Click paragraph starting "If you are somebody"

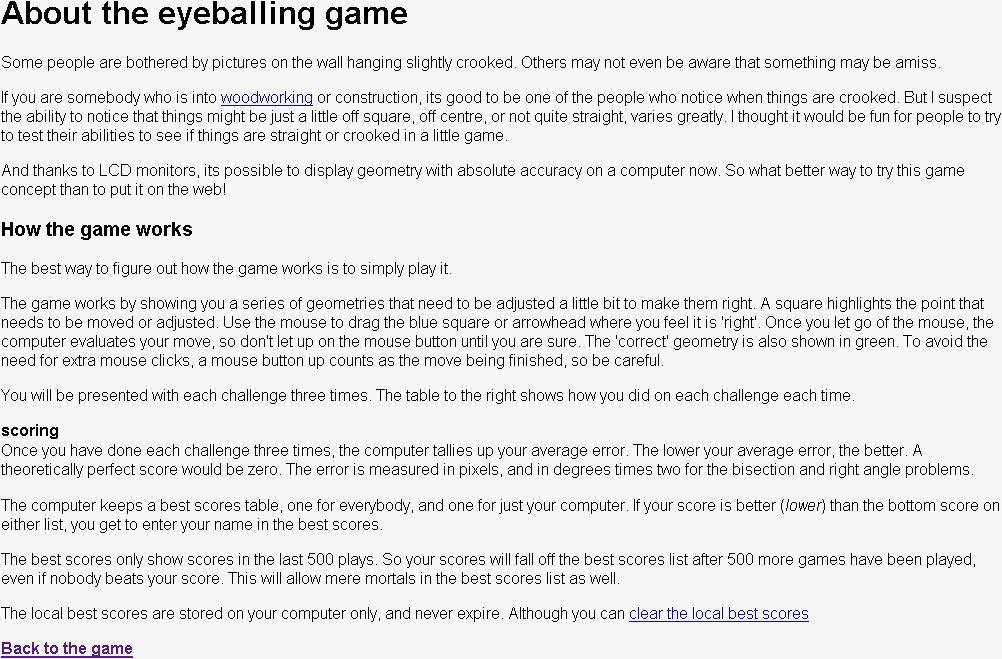tap(500, 117)
